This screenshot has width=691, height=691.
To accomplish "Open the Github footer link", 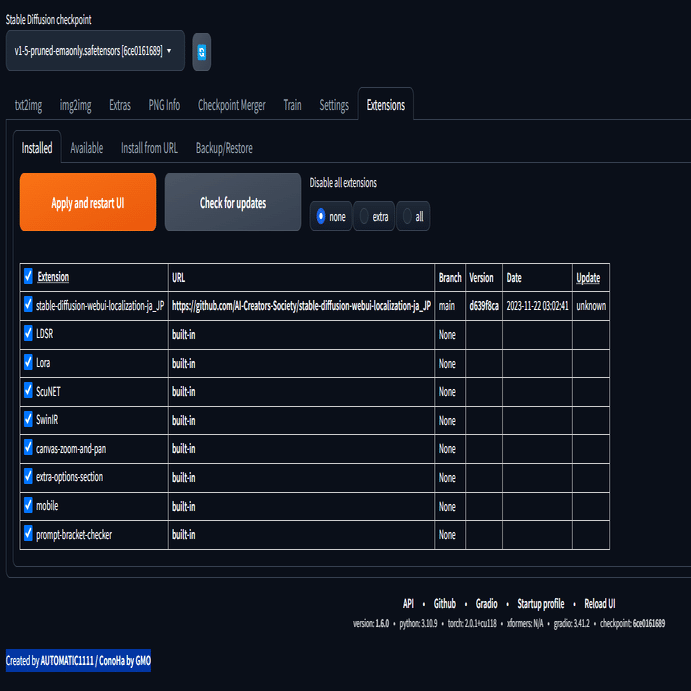I will coord(444,603).
